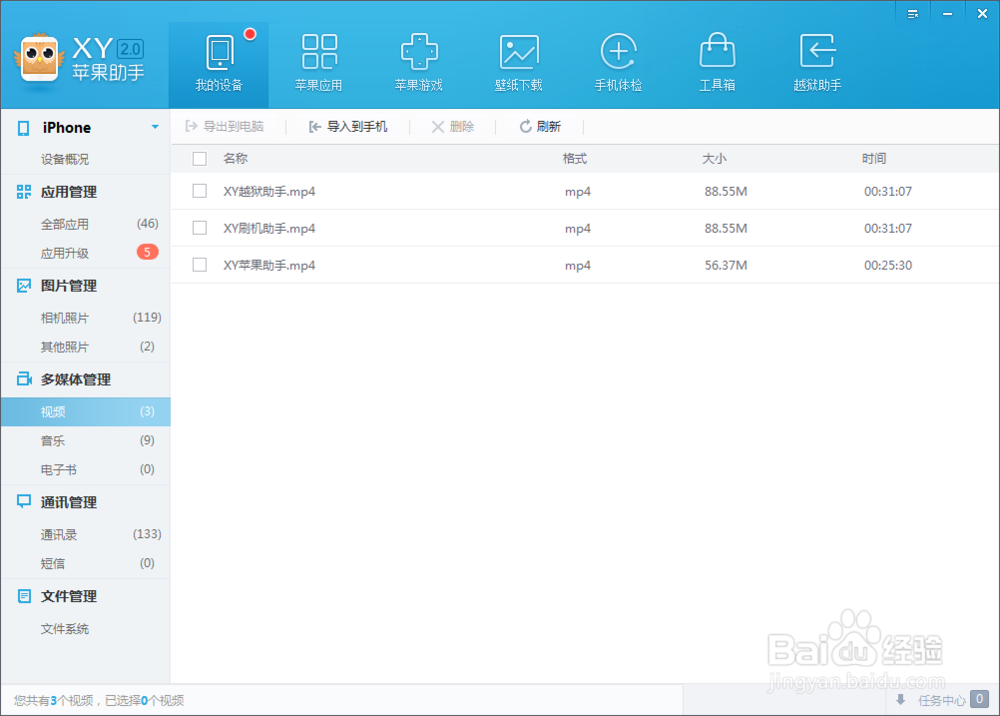This screenshot has width=1000, height=716.
Task: Open the 越狱助手 jailbreak icon
Action: coord(817,51)
